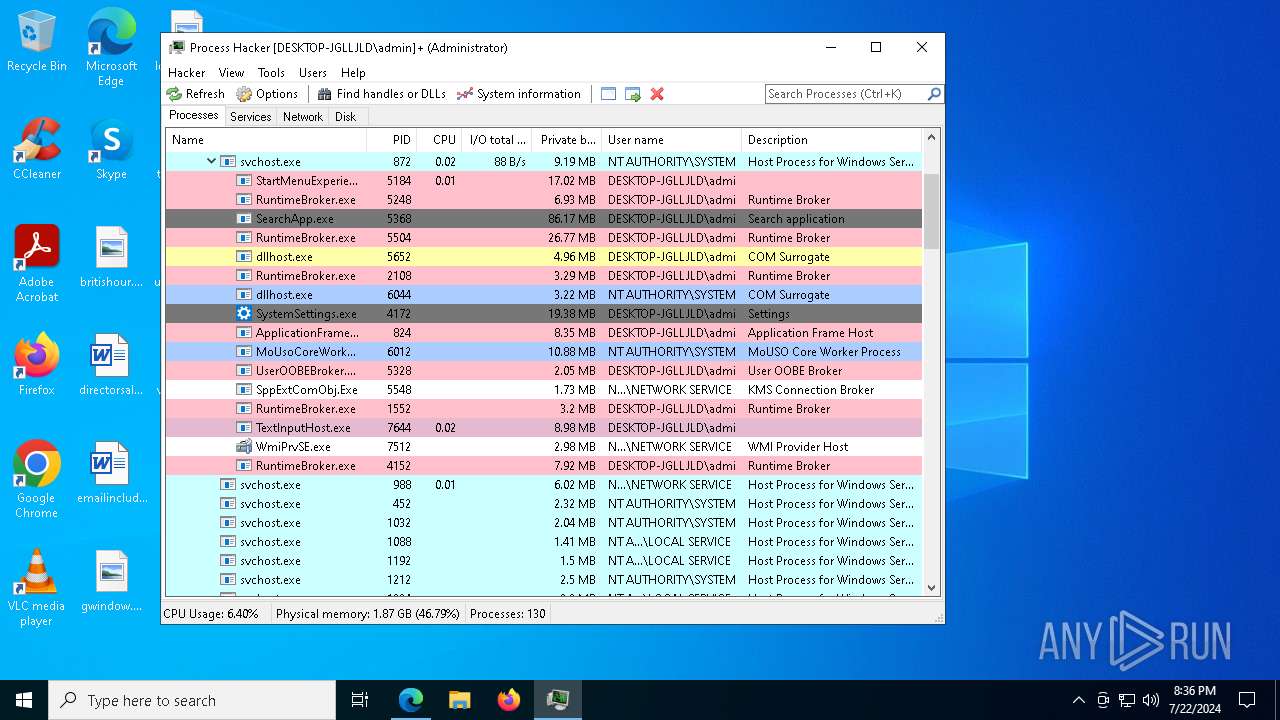Image resolution: width=1280 pixels, height=720 pixels.
Task: Open the Tools menu
Action: 271,73
